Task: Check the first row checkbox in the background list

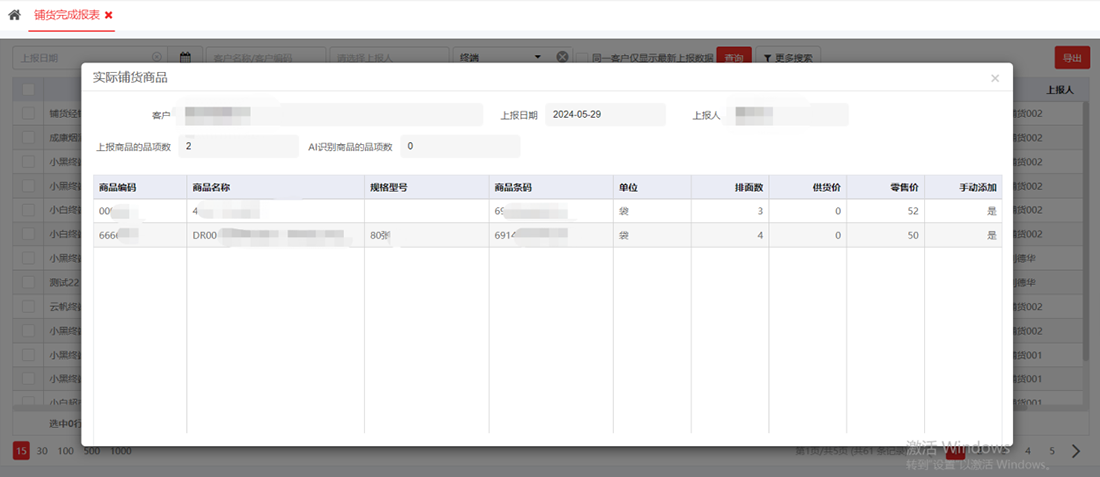Action: (28, 114)
